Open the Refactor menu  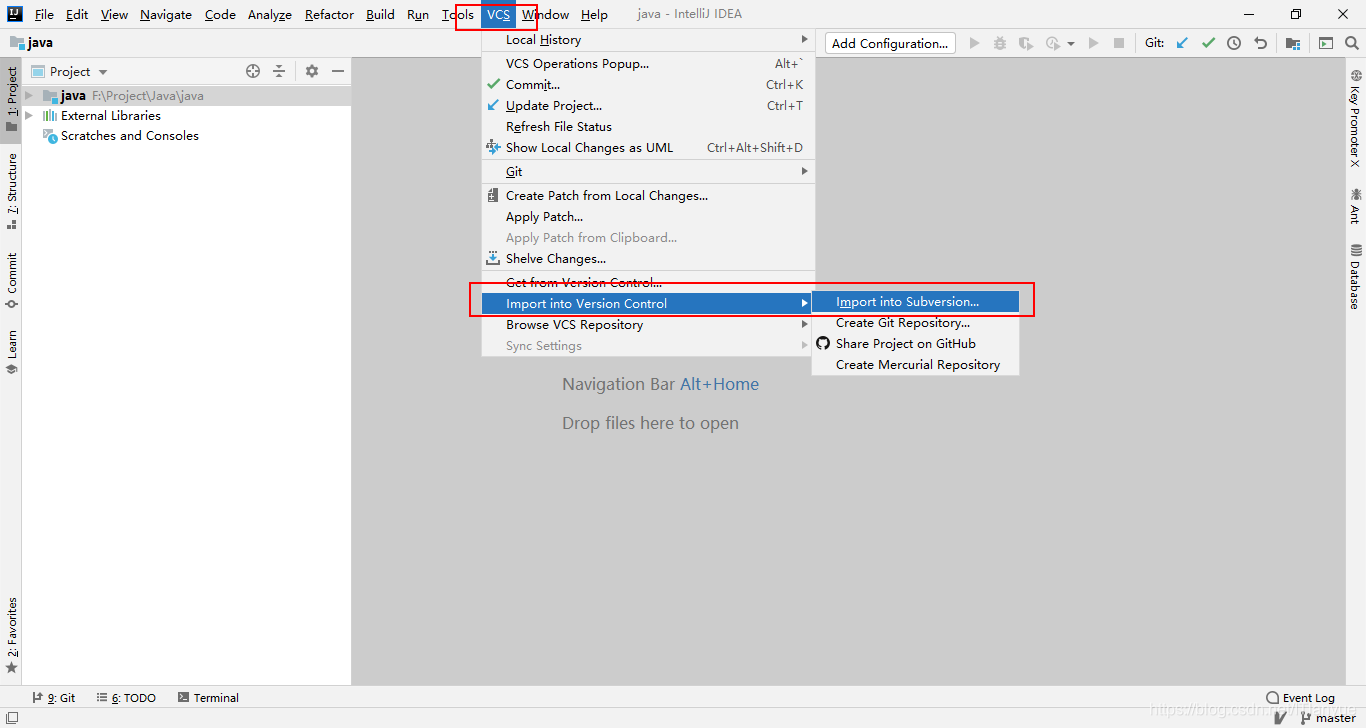pos(329,14)
